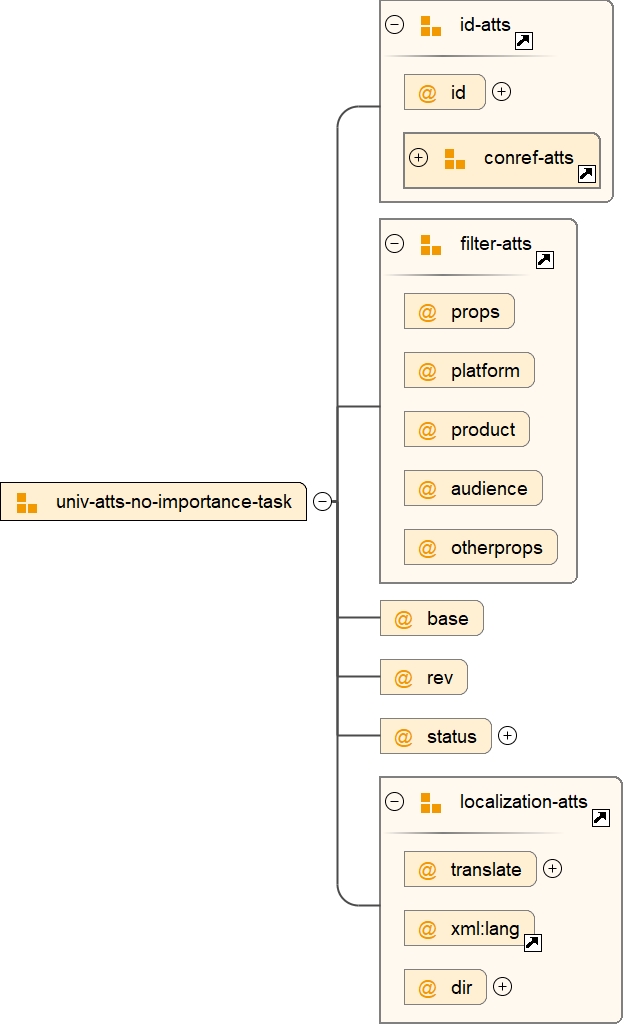Click the @ icon of audience attribute
The image size is (624, 1025).
point(427,489)
